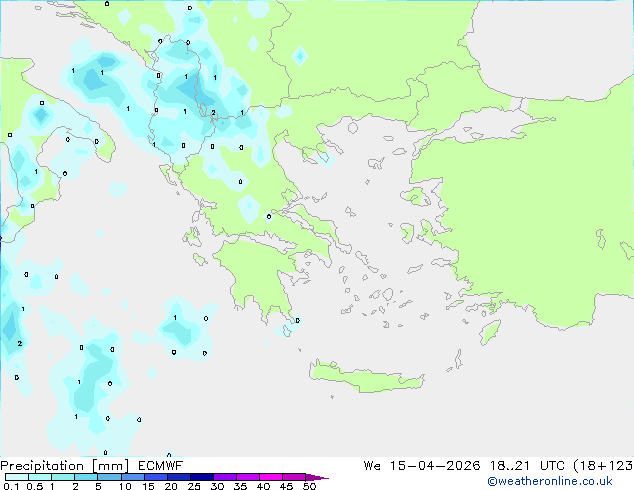
Task: Click the 40–45 mm magenta legend swatch
Action: (271, 477)
